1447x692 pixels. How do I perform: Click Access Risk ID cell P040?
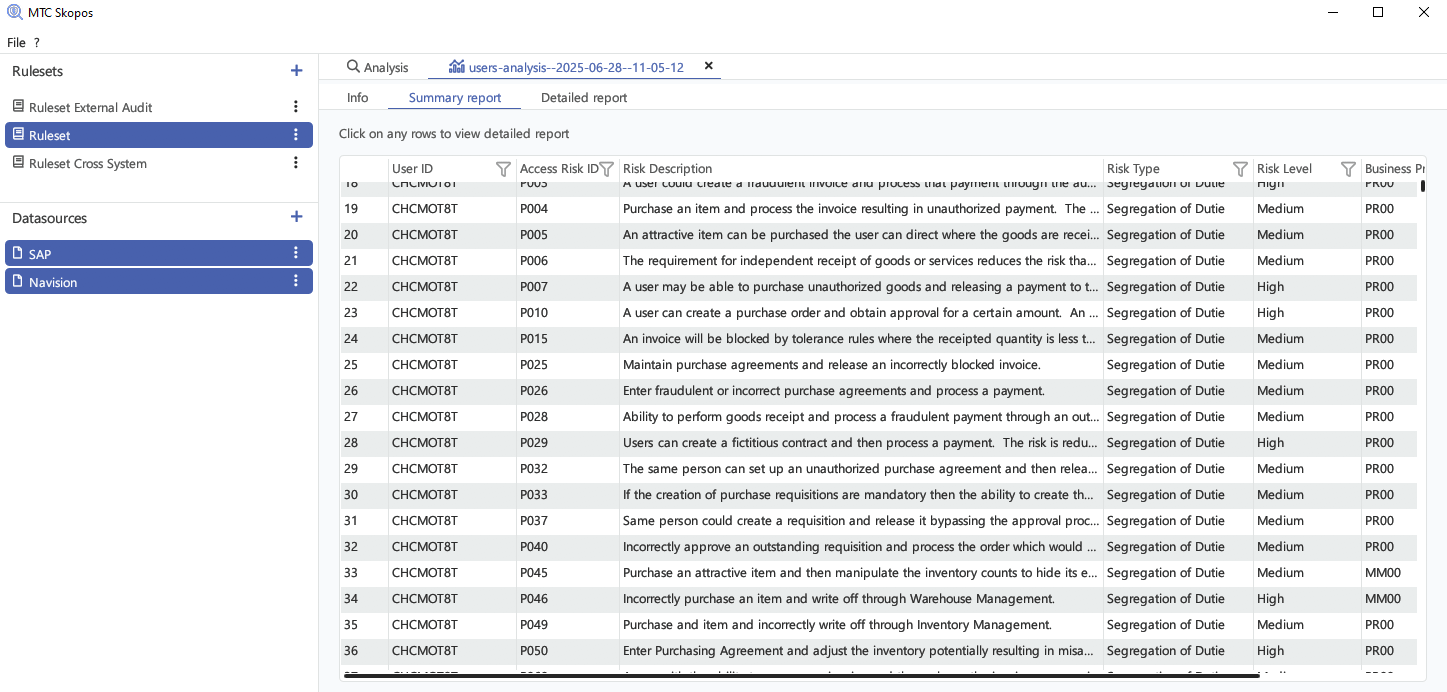coord(568,547)
